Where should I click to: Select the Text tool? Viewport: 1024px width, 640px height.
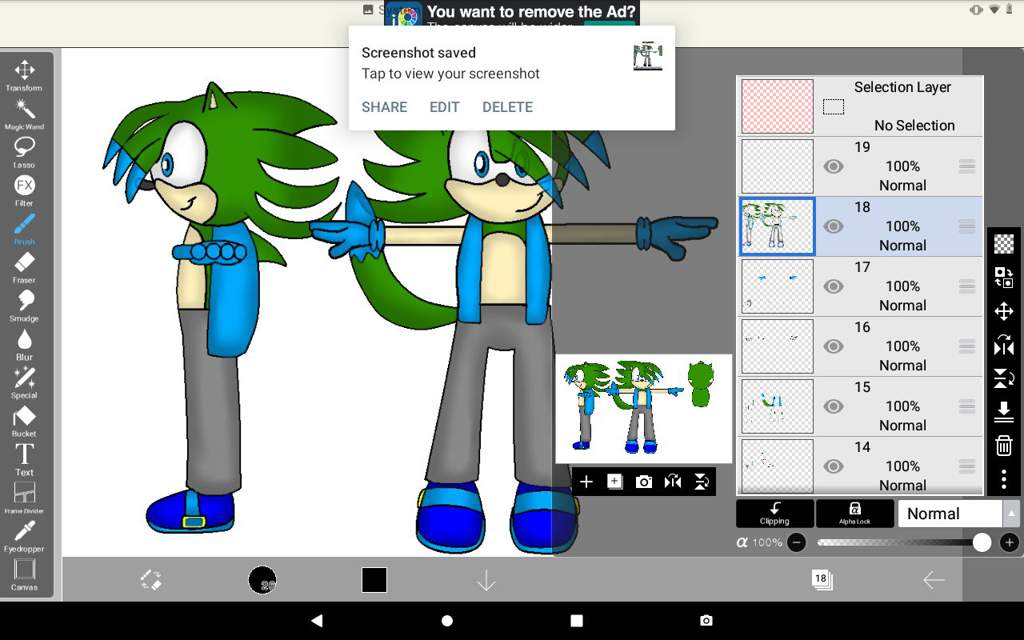tap(24, 459)
